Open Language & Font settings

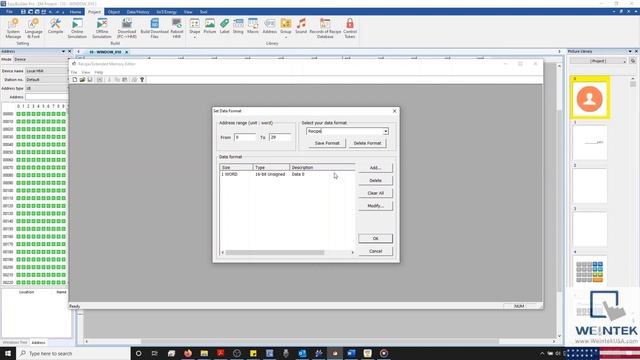[33, 28]
